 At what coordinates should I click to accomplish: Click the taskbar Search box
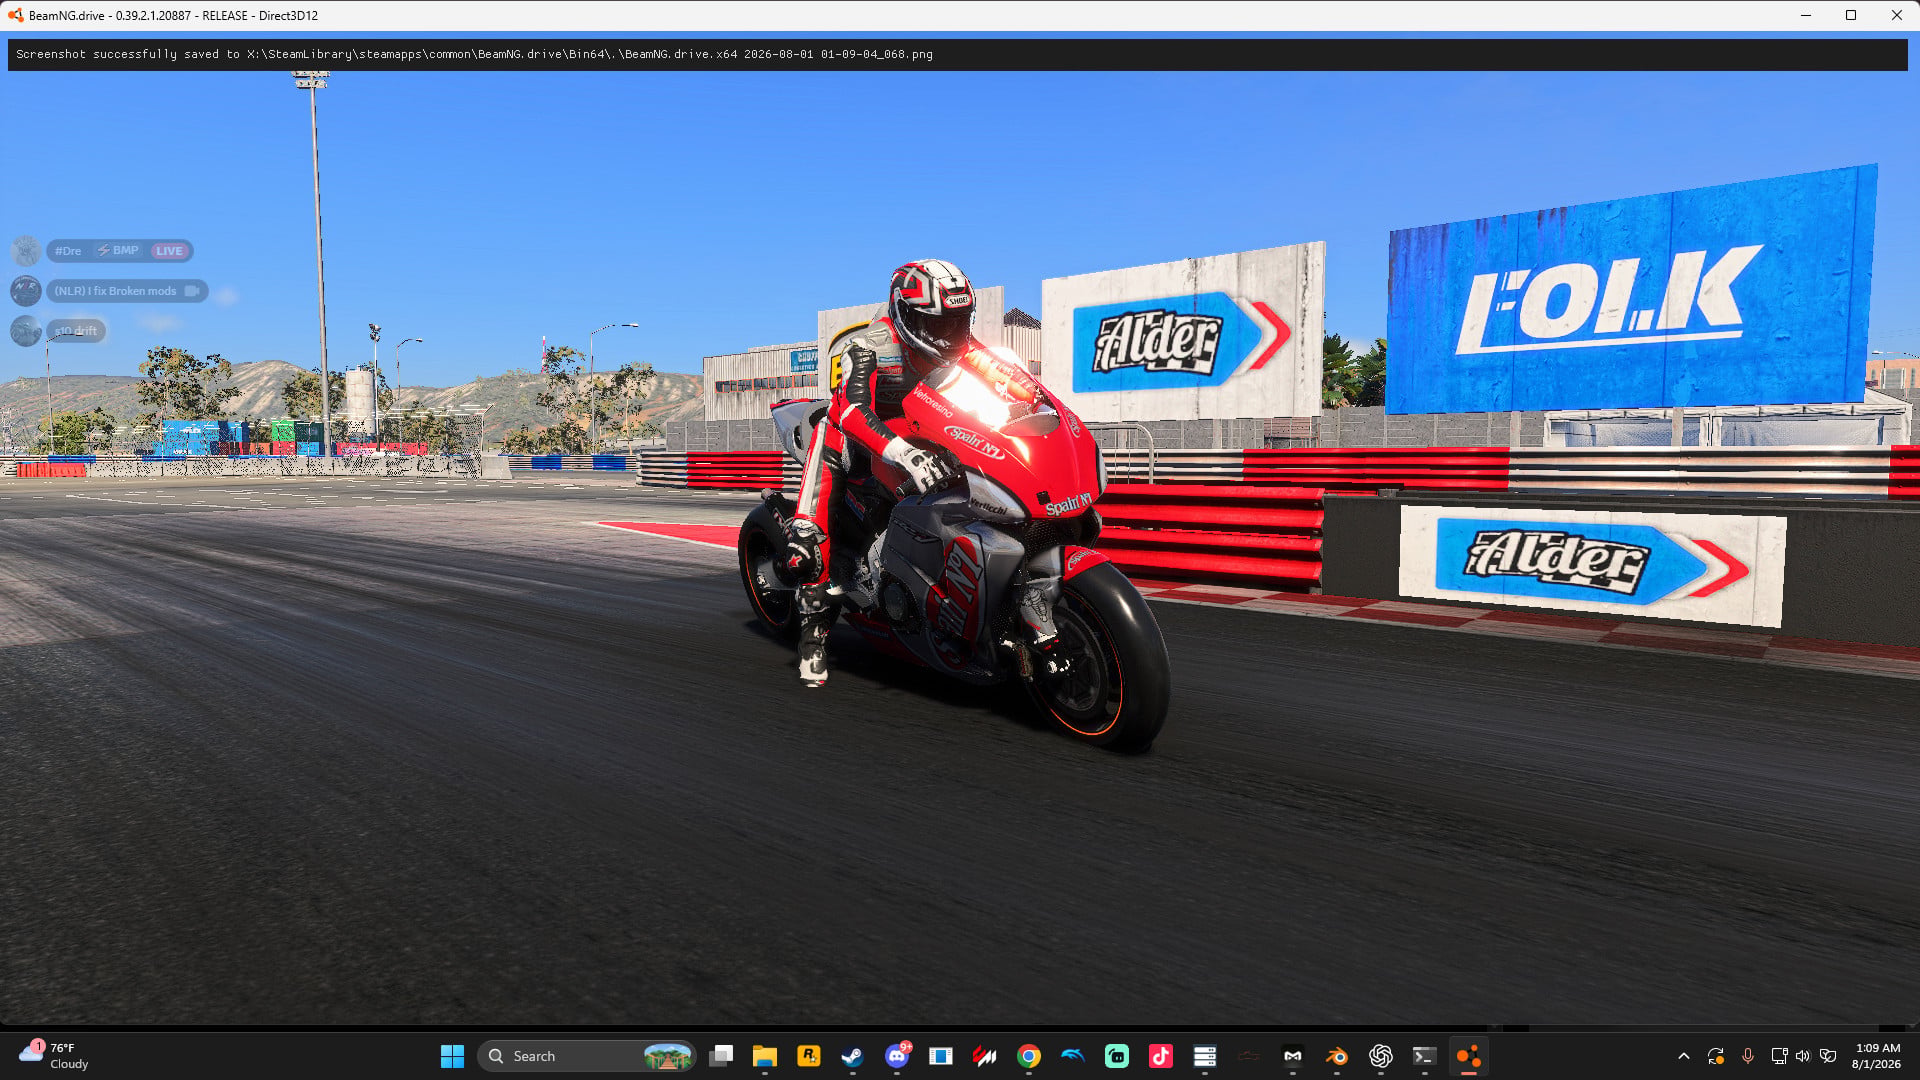tap(587, 1056)
